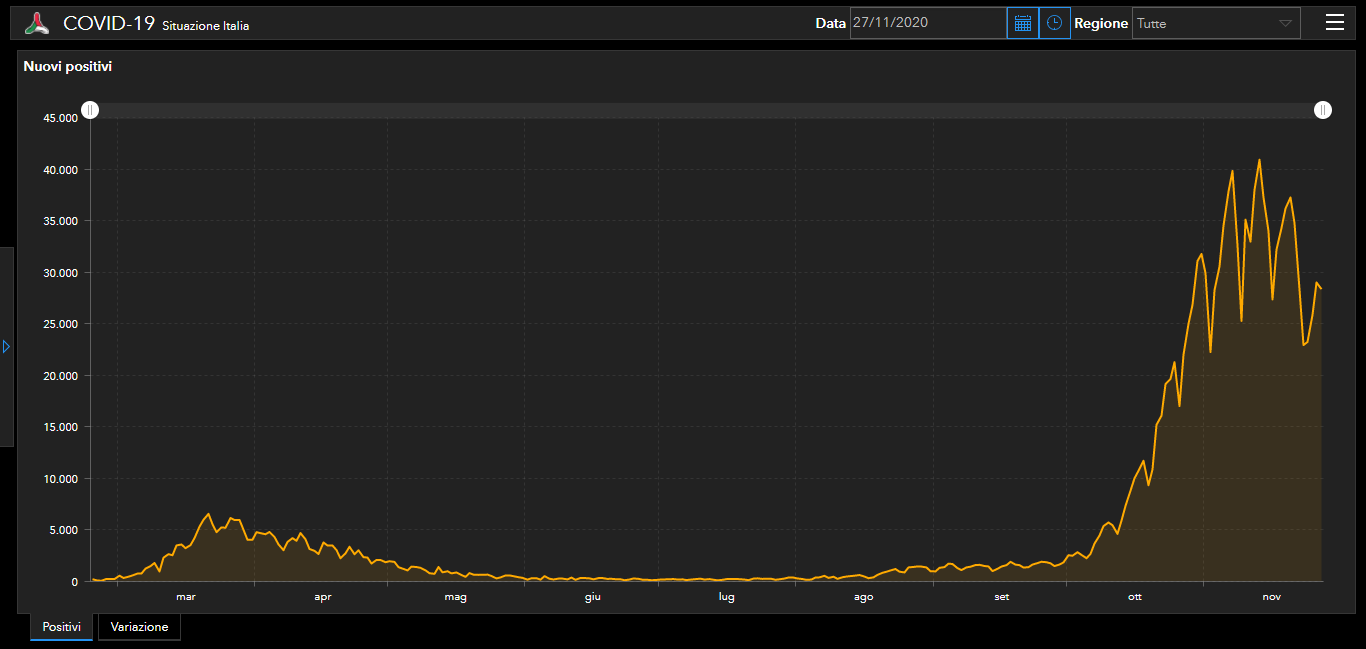Click the 40.000 y-axis label
The width and height of the screenshot is (1366, 649).
58,170
